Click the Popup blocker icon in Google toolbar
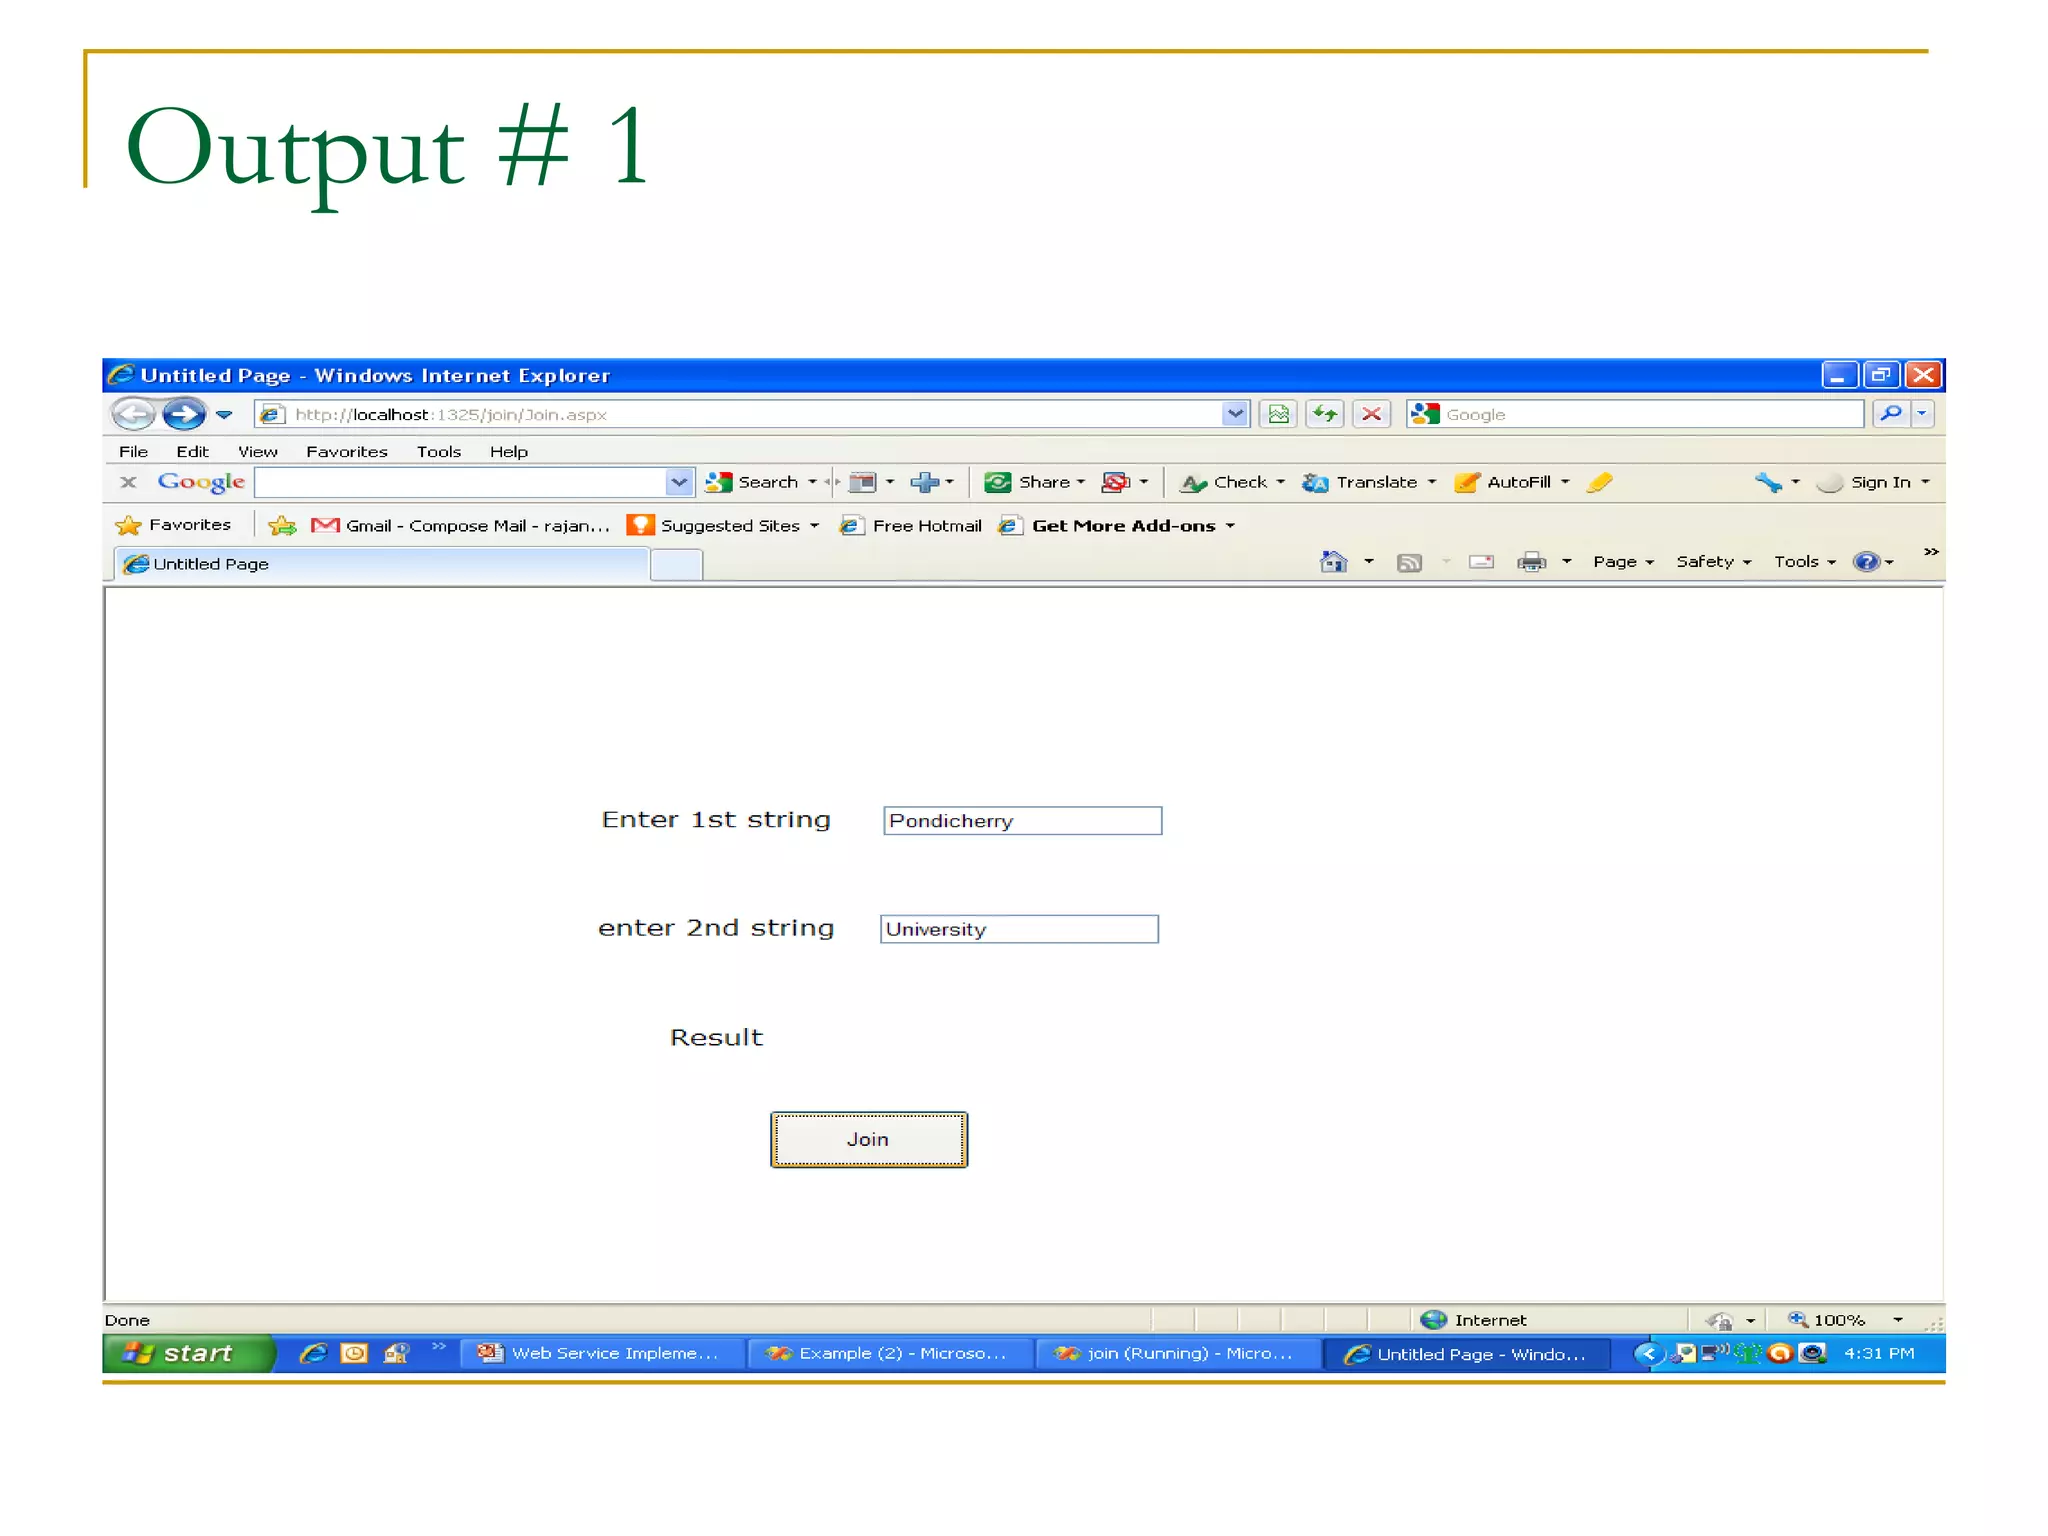 (x=1116, y=482)
